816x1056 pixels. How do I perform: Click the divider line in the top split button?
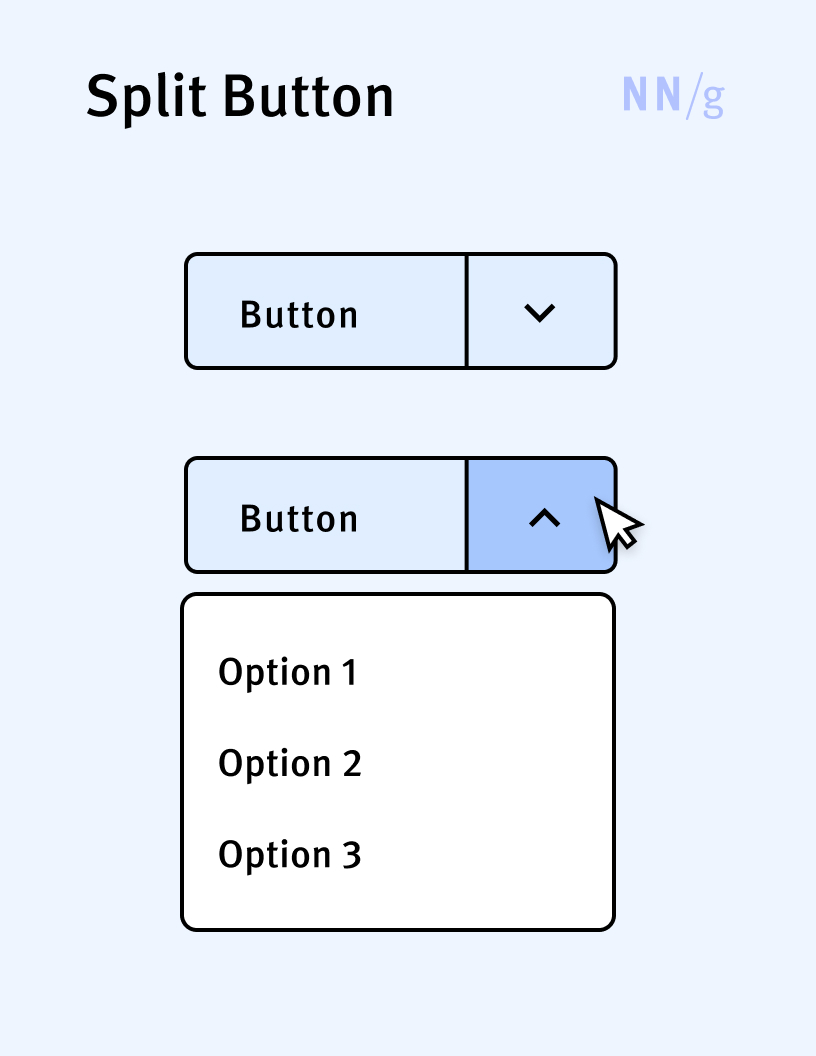pos(467,311)
